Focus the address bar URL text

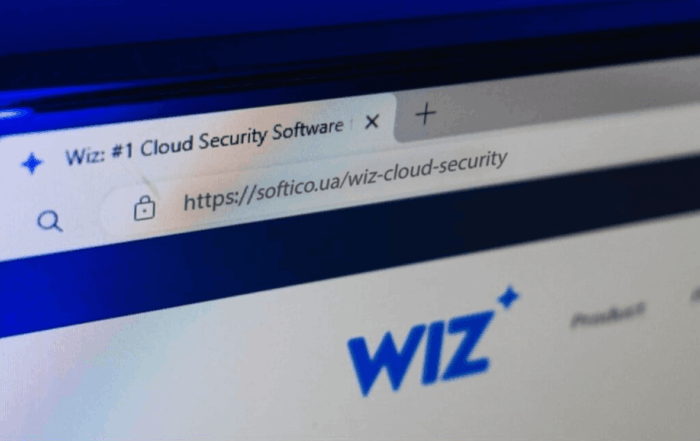[x=345, y=180]
